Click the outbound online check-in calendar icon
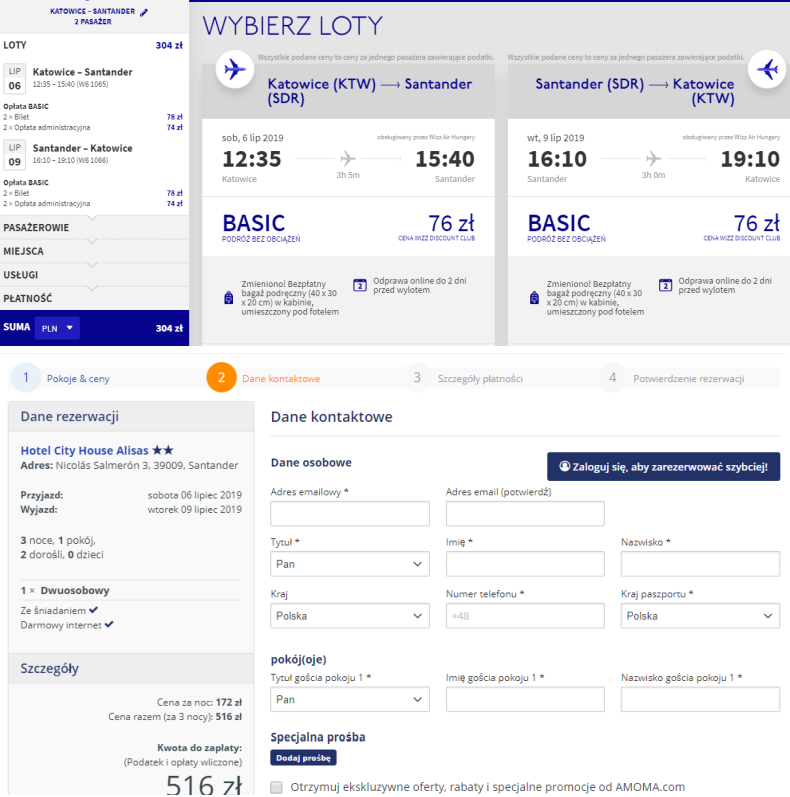 coord(360,285)
